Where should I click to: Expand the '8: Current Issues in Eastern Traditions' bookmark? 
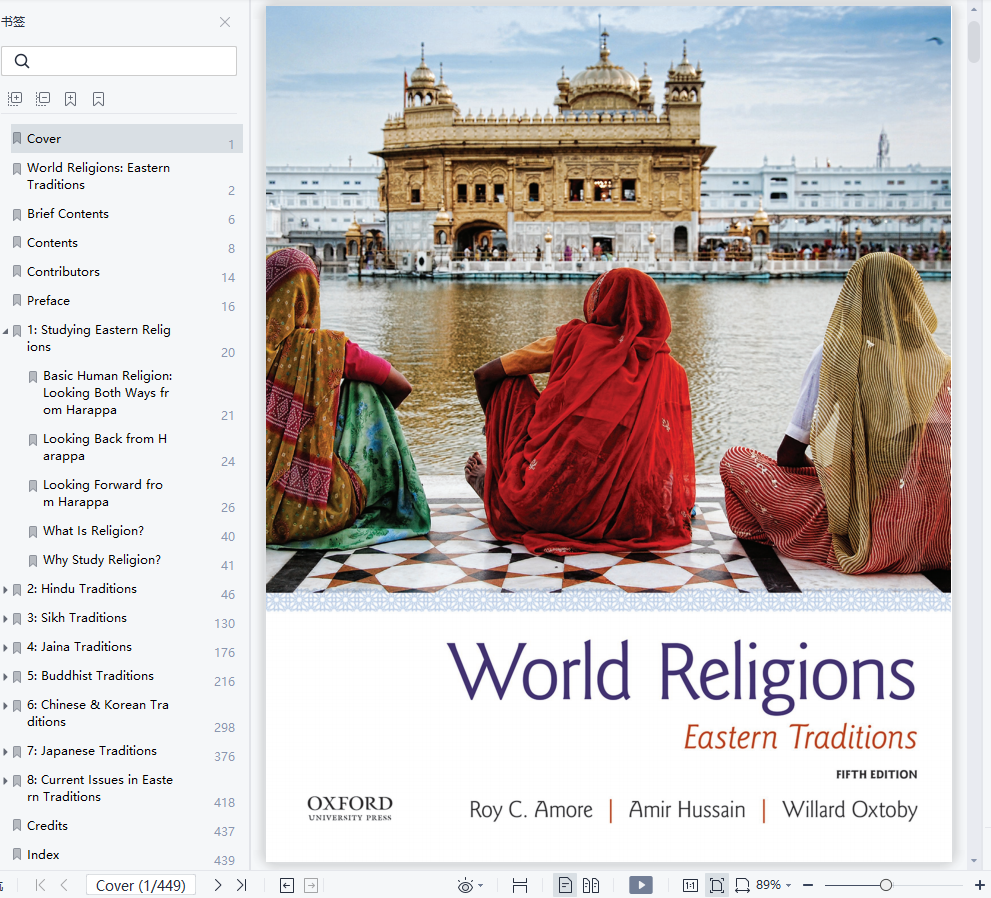coord(6,781)
